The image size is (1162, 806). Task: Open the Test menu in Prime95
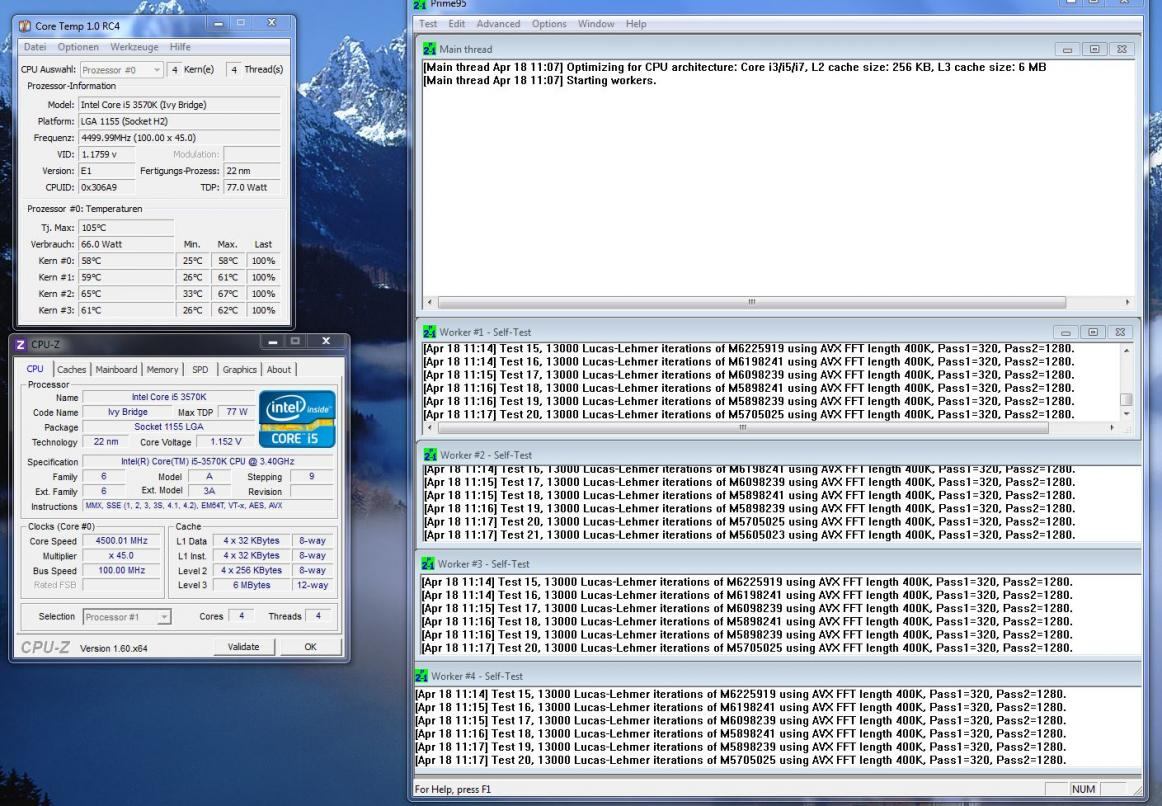click(x=428, y=24)
